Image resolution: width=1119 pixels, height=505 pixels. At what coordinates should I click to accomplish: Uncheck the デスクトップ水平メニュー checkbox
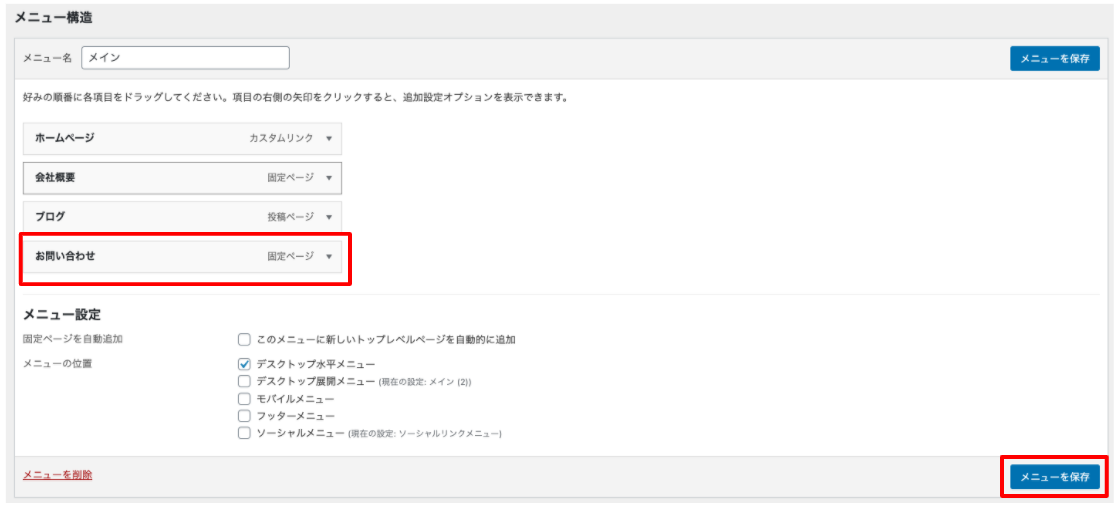(x=244, y=364)
